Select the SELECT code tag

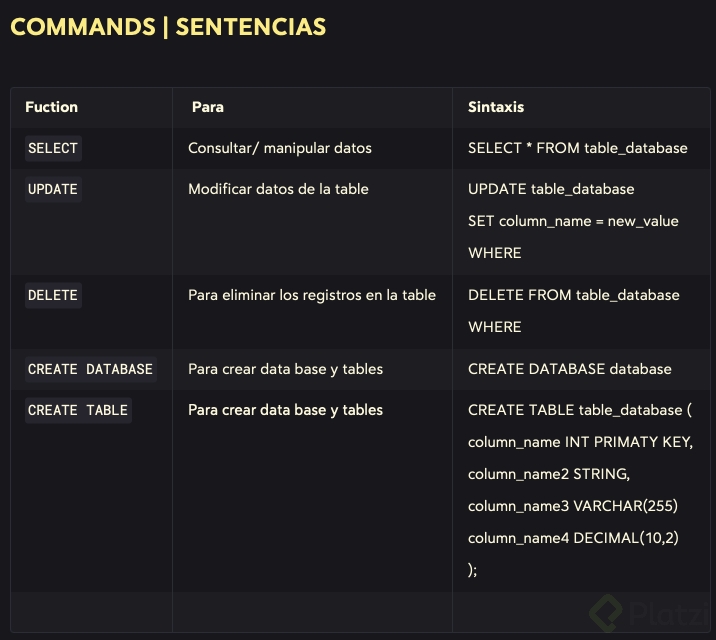53,148
